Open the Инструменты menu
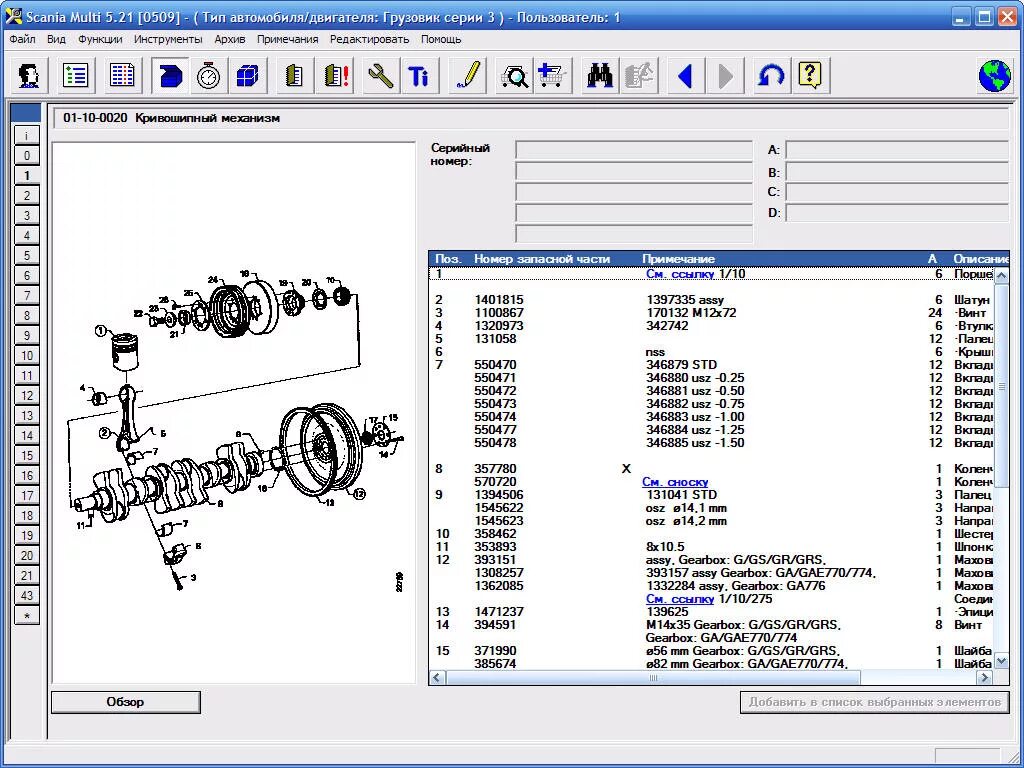The width and height of the screenshot is (1024, 768). [x=168, y=39]
